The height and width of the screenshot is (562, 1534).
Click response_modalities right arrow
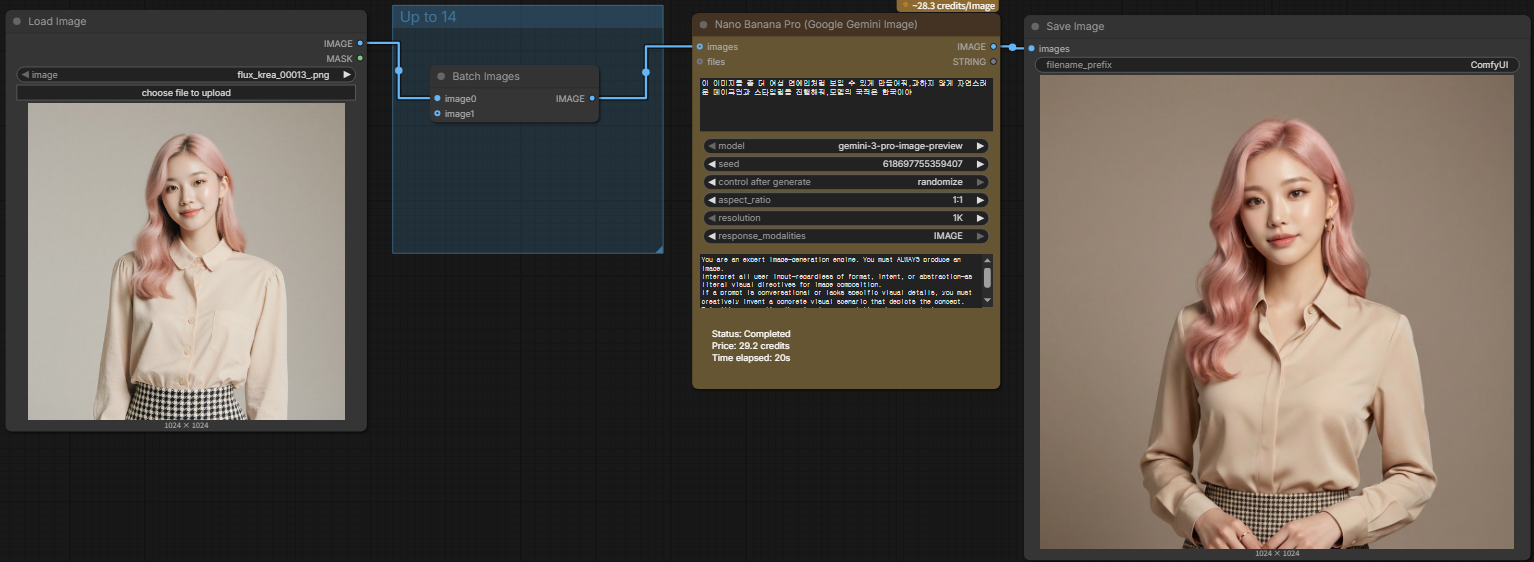(981, 236)
